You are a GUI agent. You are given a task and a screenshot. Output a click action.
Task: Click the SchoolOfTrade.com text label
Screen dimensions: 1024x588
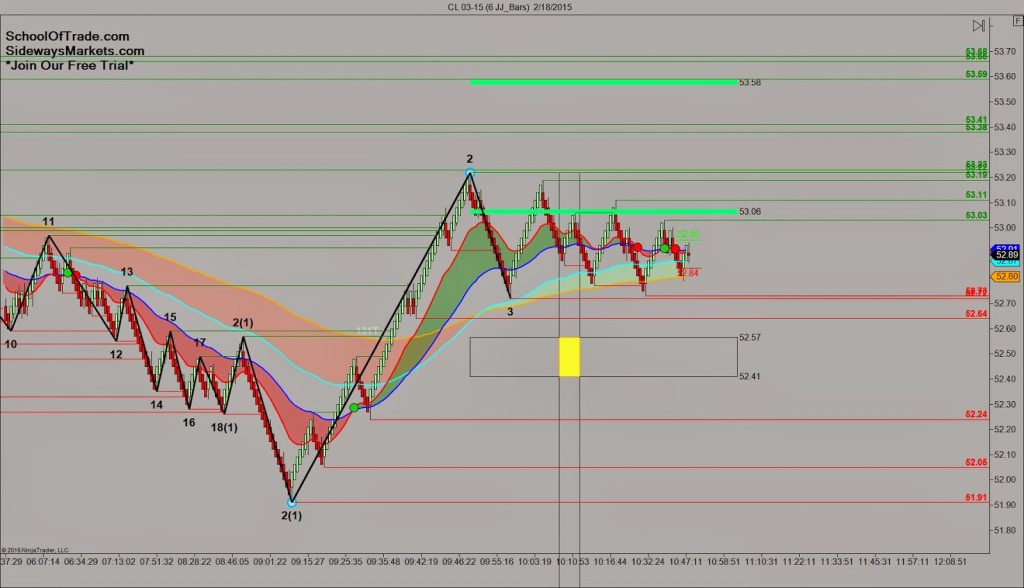pyautogui.click(x=67, y=37)
